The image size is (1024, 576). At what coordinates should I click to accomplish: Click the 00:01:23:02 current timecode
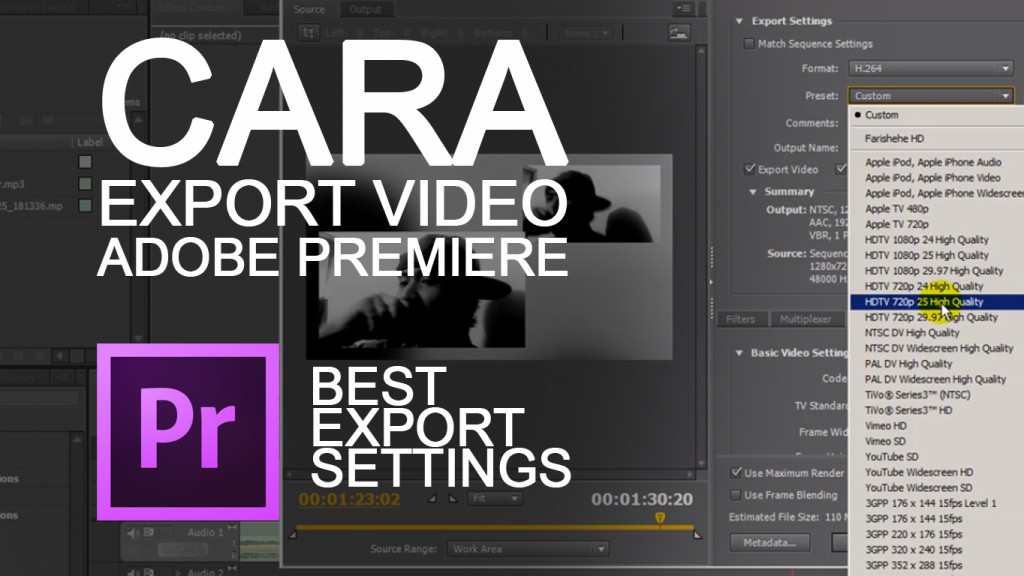click(x=349, y=500)
